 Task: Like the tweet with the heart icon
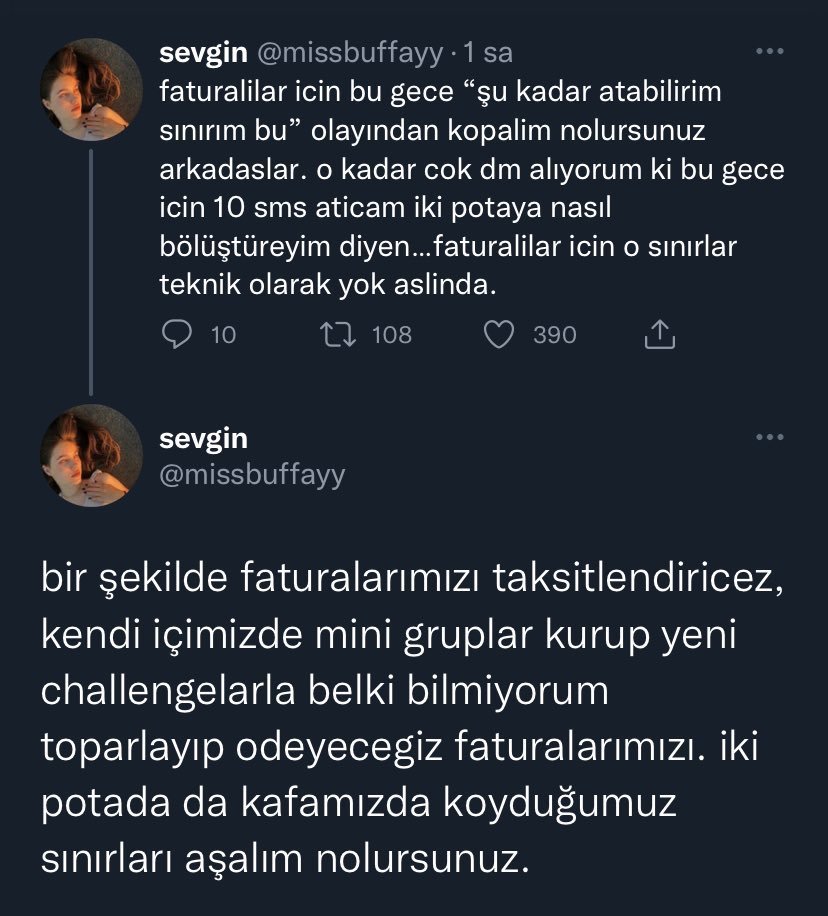tap(498, 334)
